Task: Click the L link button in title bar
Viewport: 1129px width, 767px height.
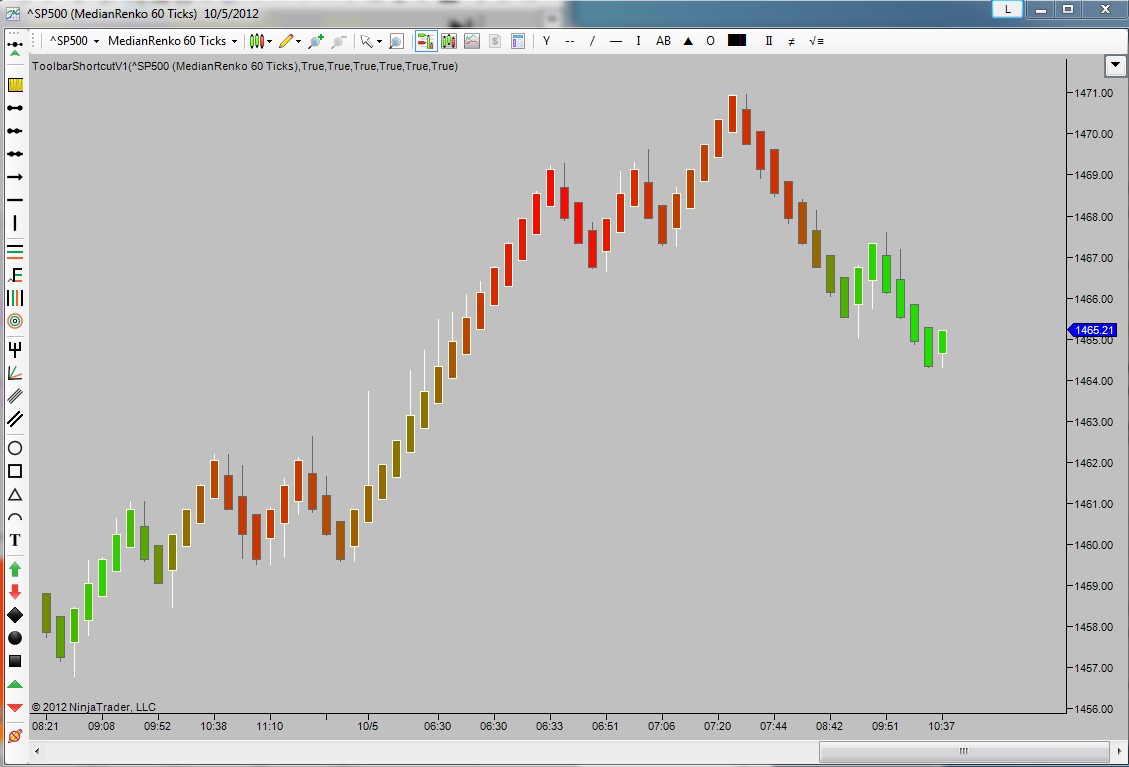Action: click(1007, 9)
